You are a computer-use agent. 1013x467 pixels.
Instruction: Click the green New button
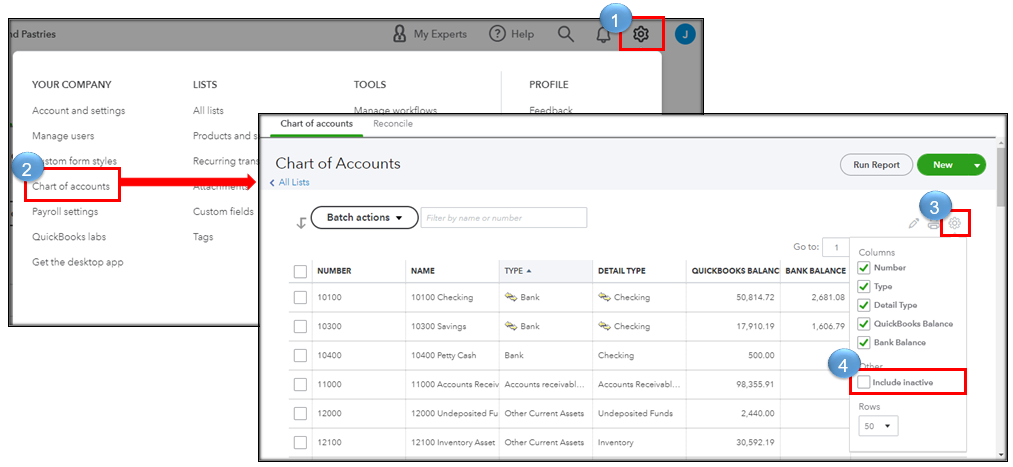943,165
